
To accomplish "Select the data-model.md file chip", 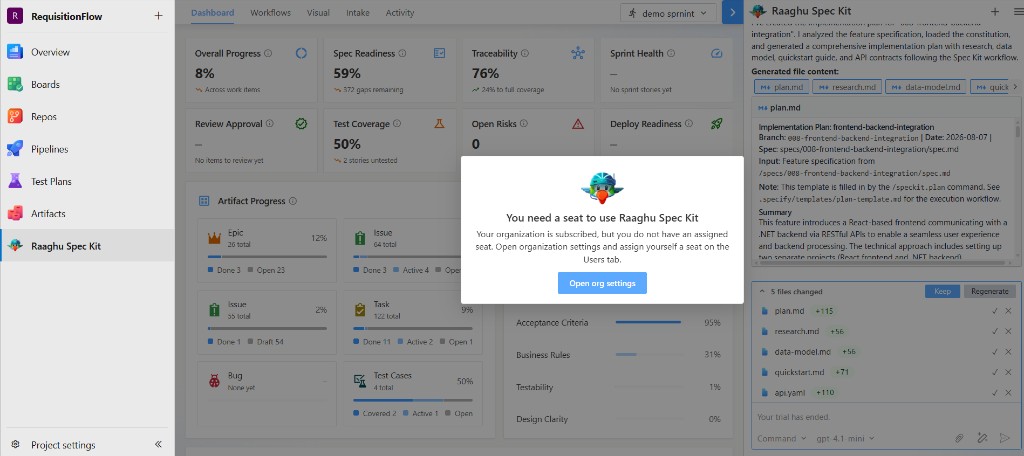I will coord(926,87).
